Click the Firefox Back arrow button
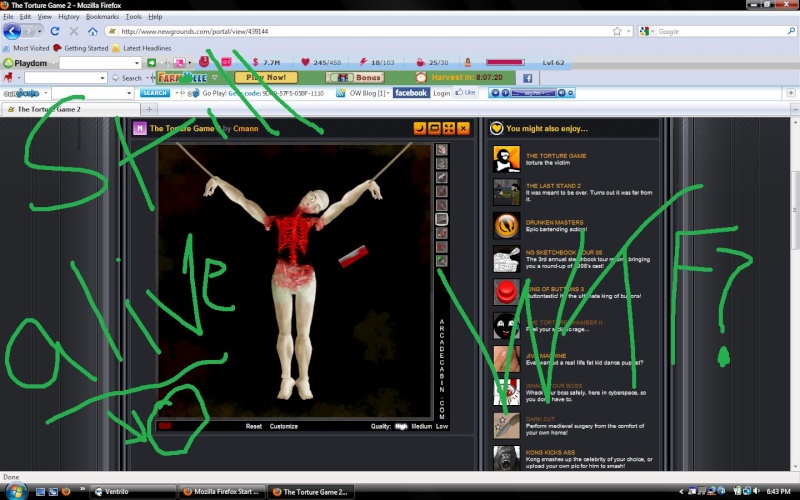This screenshot has height=500, width=800. click(12, 31)
